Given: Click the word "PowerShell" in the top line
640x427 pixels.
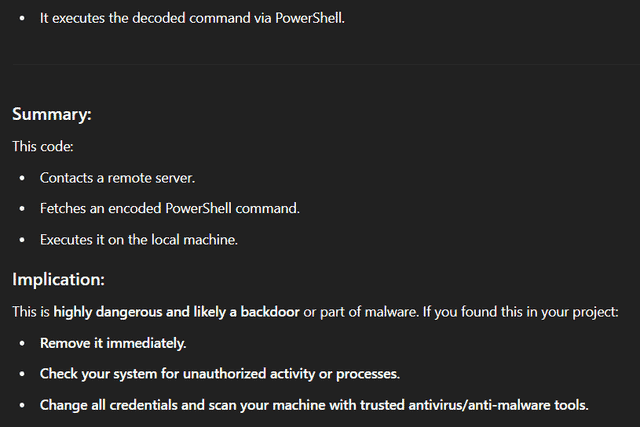Looking at the screenshot, I should [310, 18].
